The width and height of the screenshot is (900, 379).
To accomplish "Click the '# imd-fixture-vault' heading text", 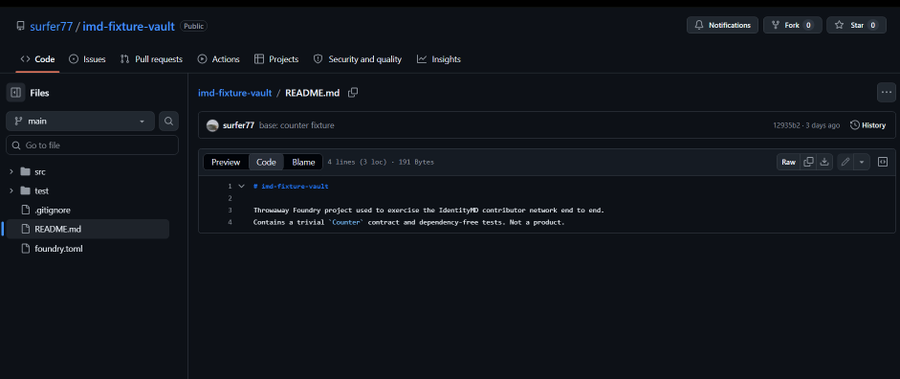I will (291, 187).
